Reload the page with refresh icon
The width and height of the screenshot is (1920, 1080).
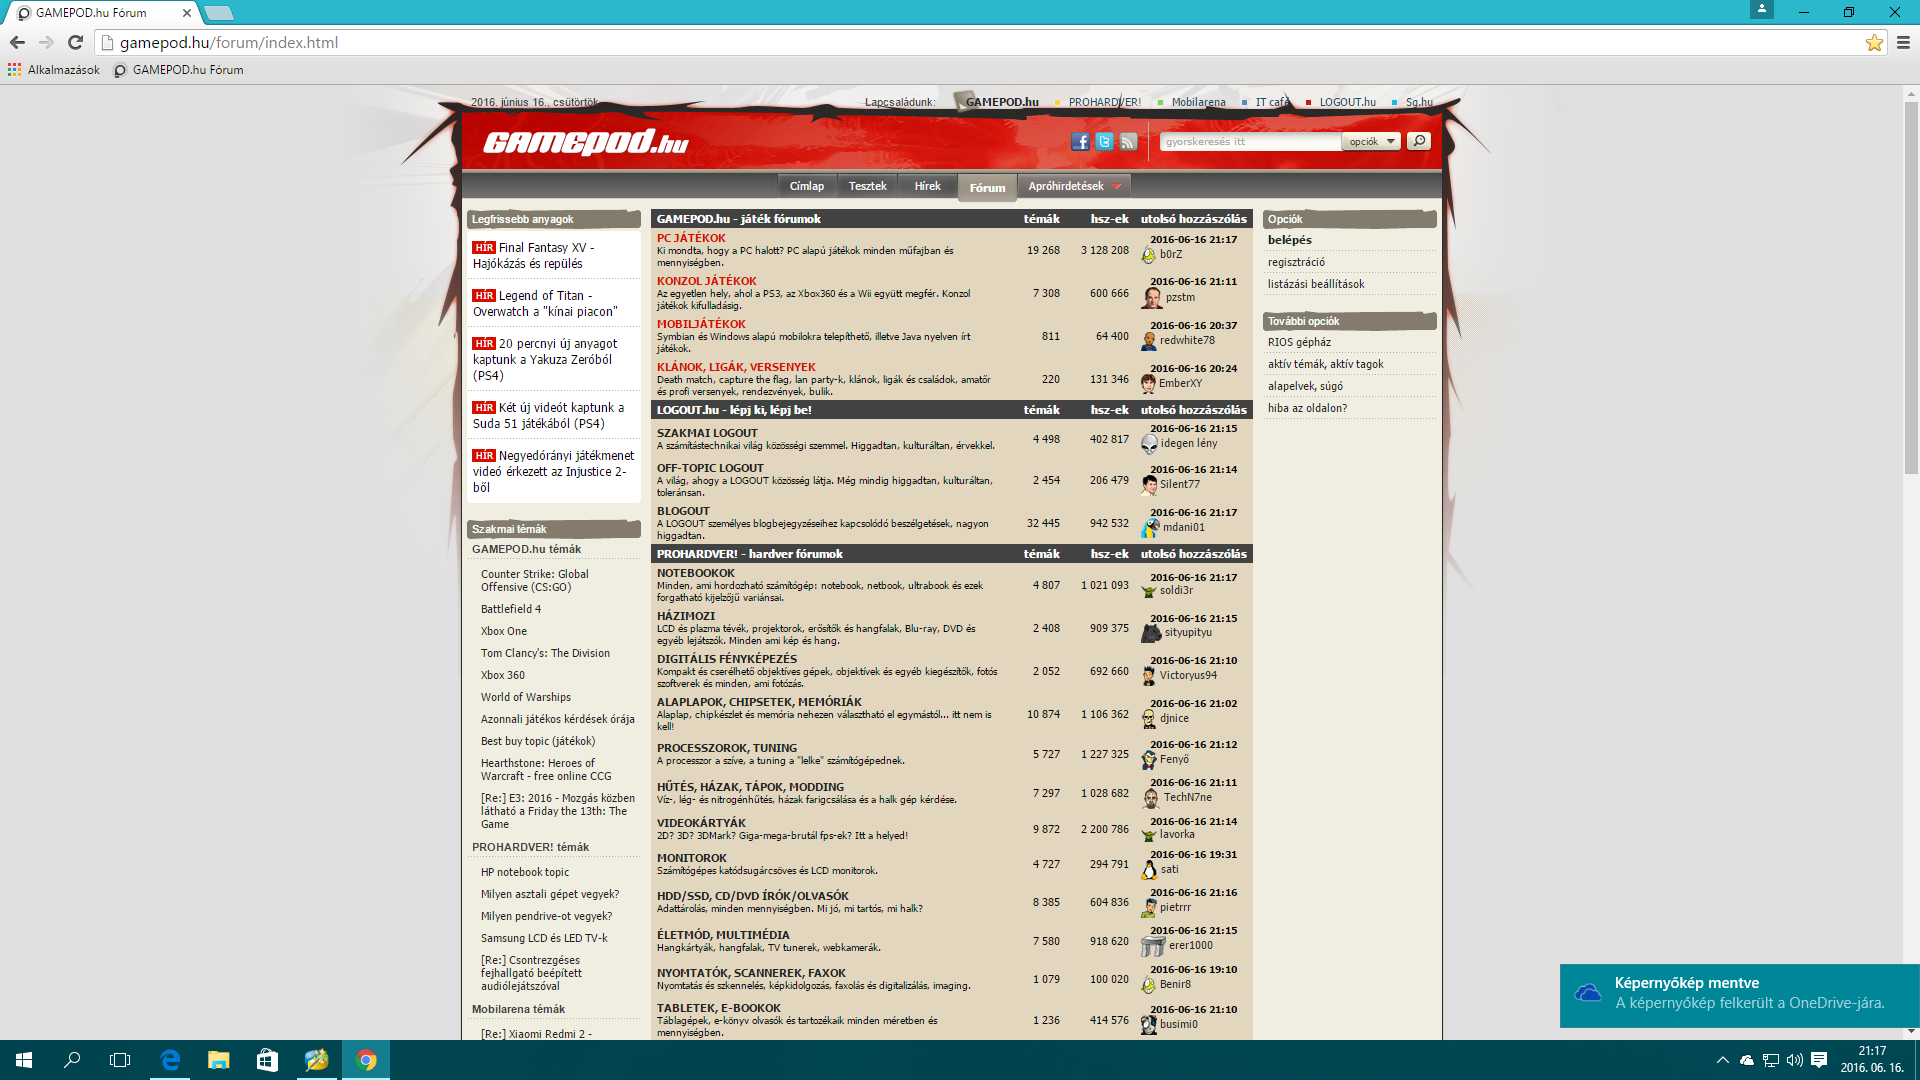coord(75,42)
